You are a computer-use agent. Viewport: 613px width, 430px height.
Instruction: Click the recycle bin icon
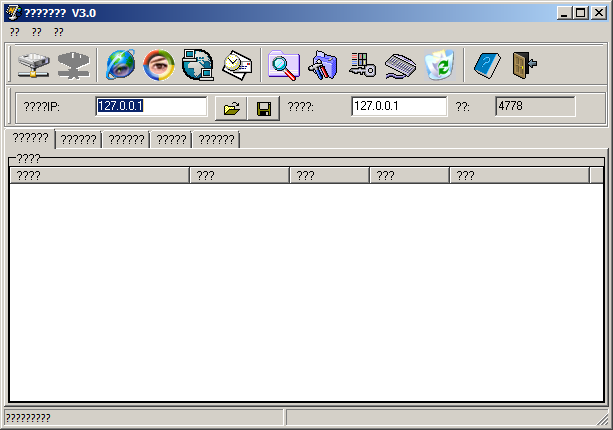coord(439,65)
